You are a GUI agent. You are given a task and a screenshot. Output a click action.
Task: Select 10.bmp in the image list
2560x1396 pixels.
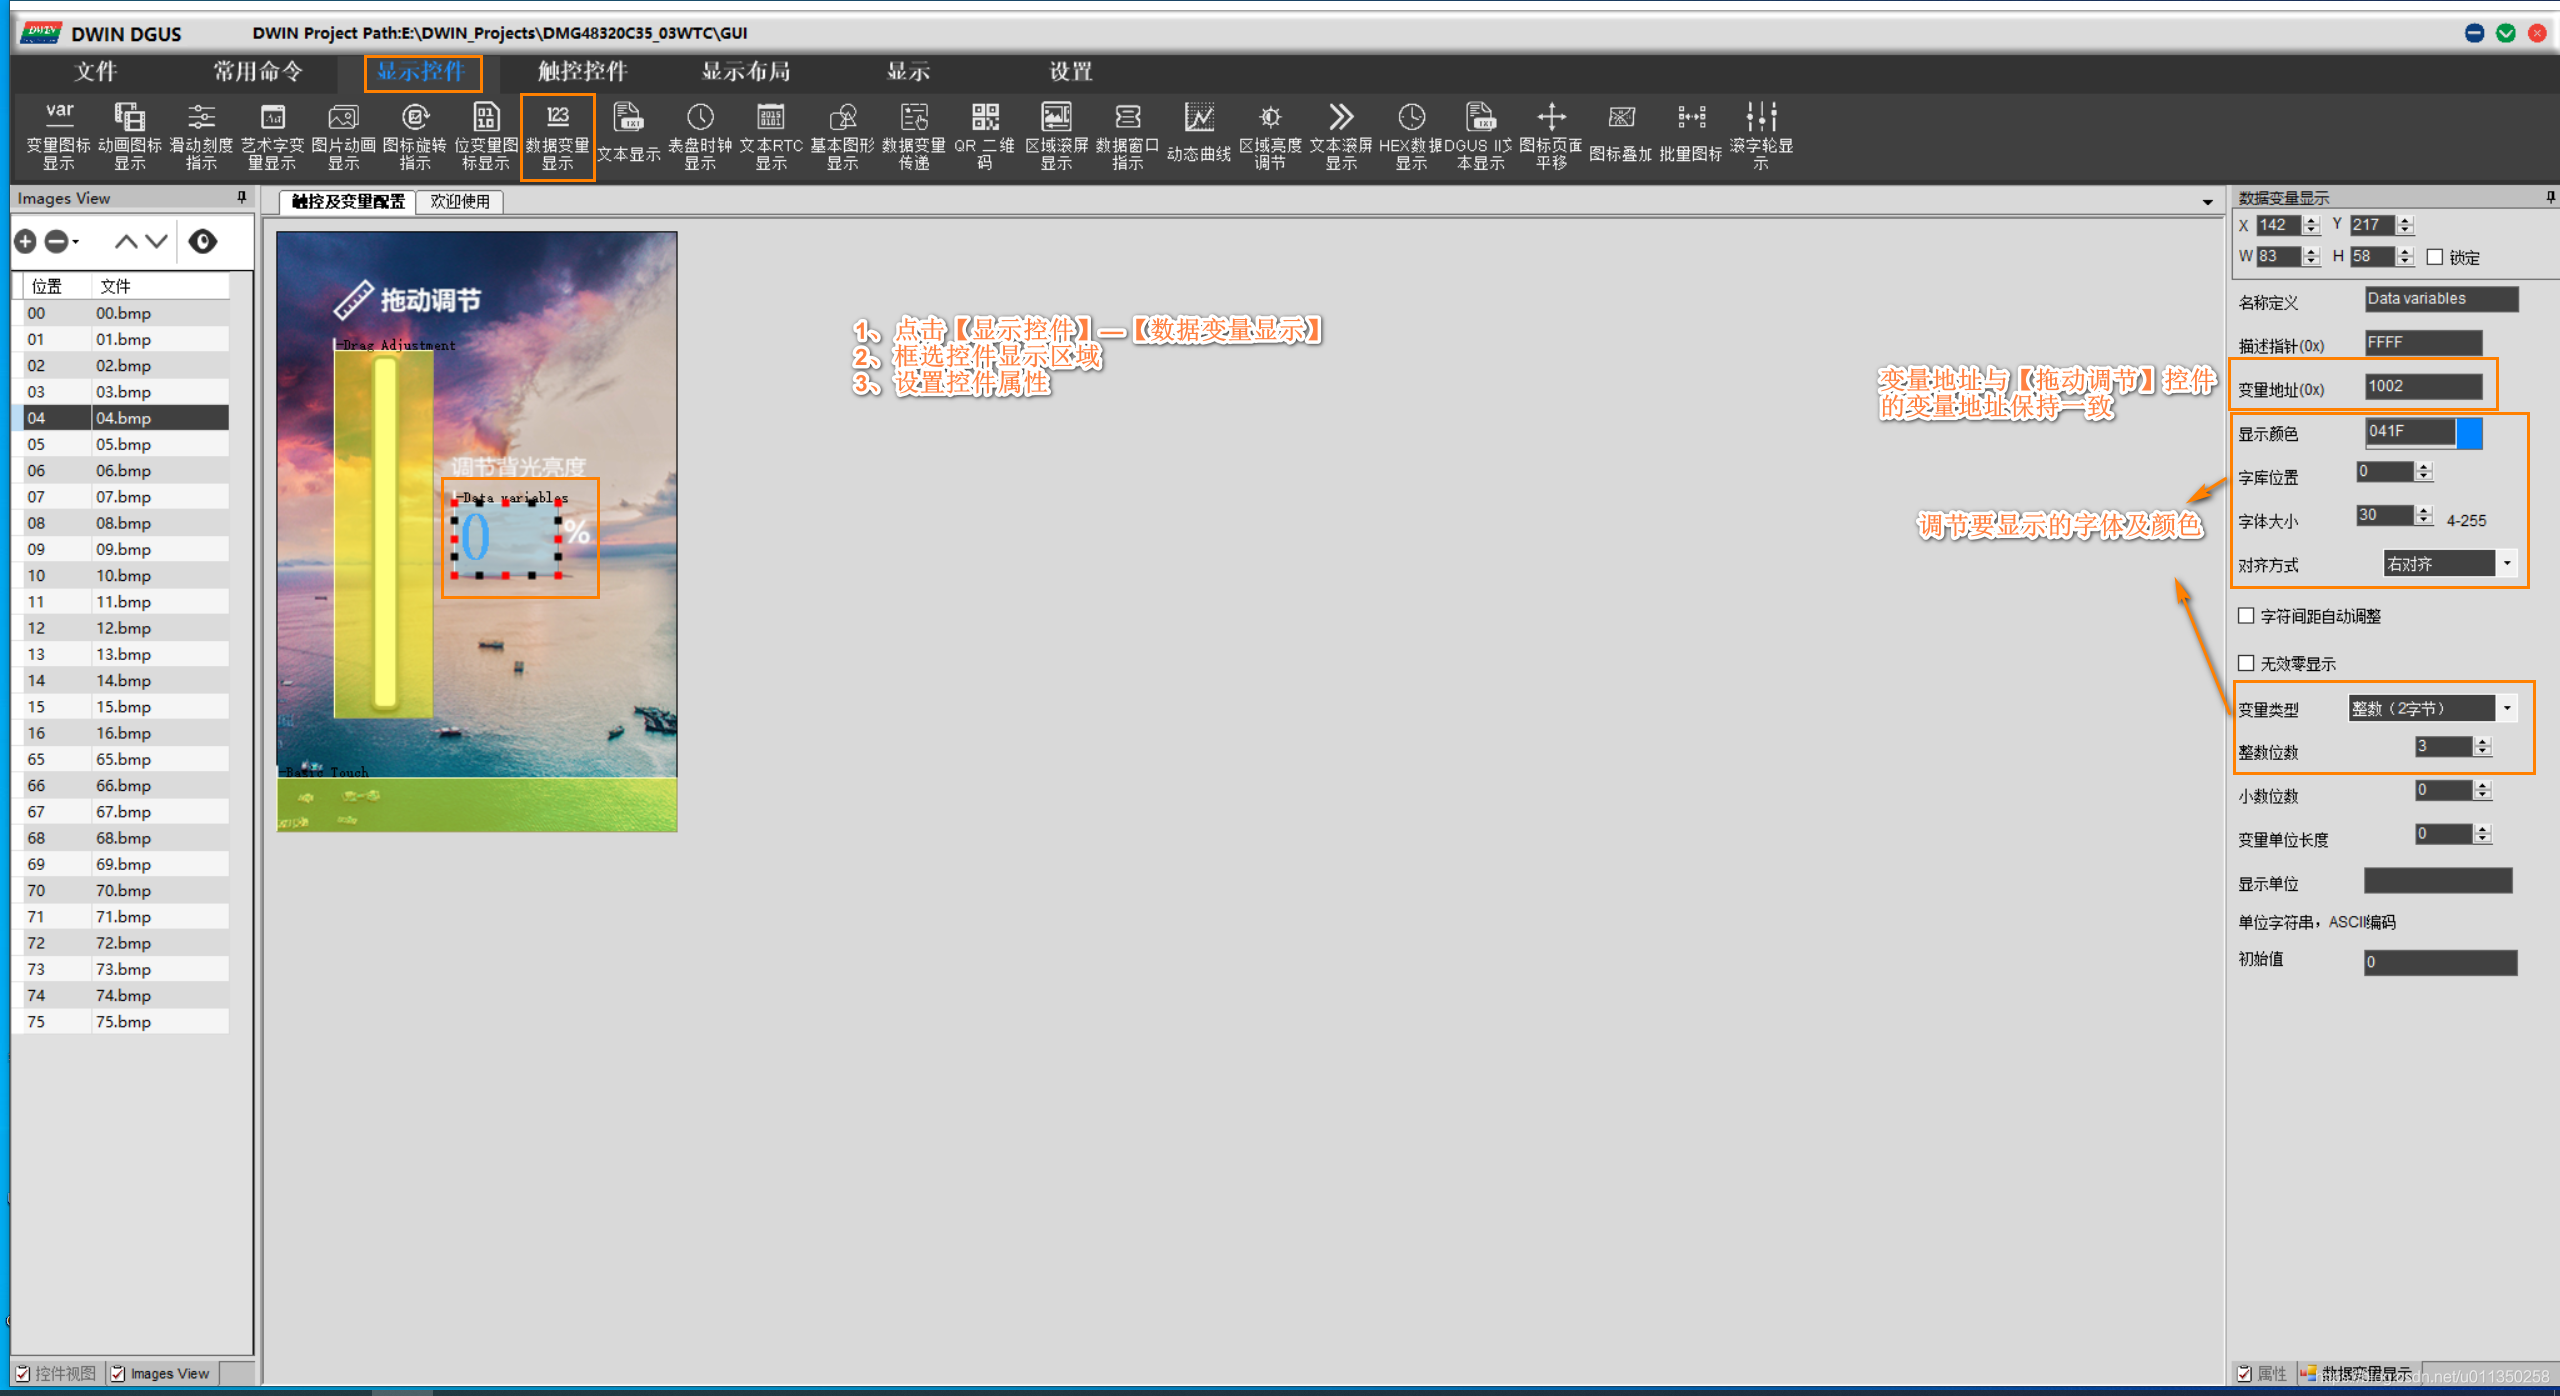(123, 575)
